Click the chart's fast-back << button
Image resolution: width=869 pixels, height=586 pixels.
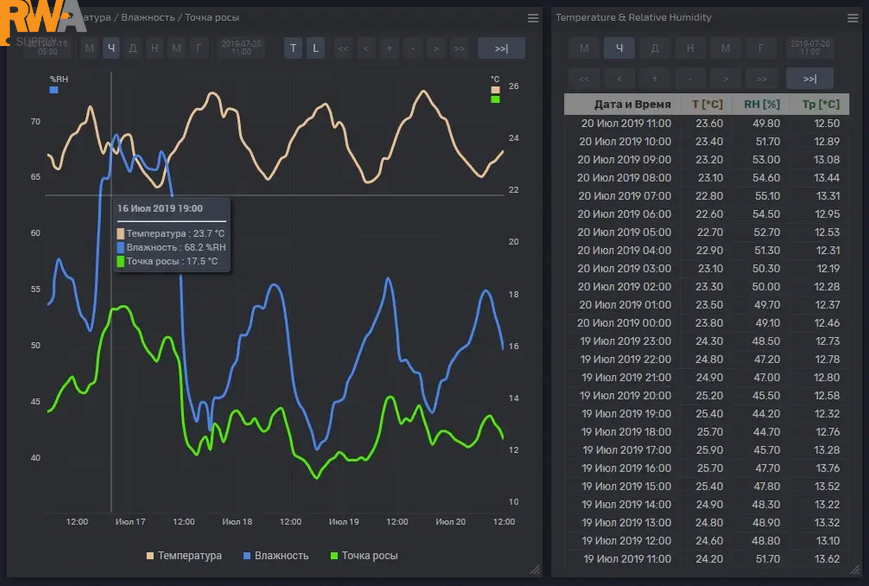[x=343, y=48]
